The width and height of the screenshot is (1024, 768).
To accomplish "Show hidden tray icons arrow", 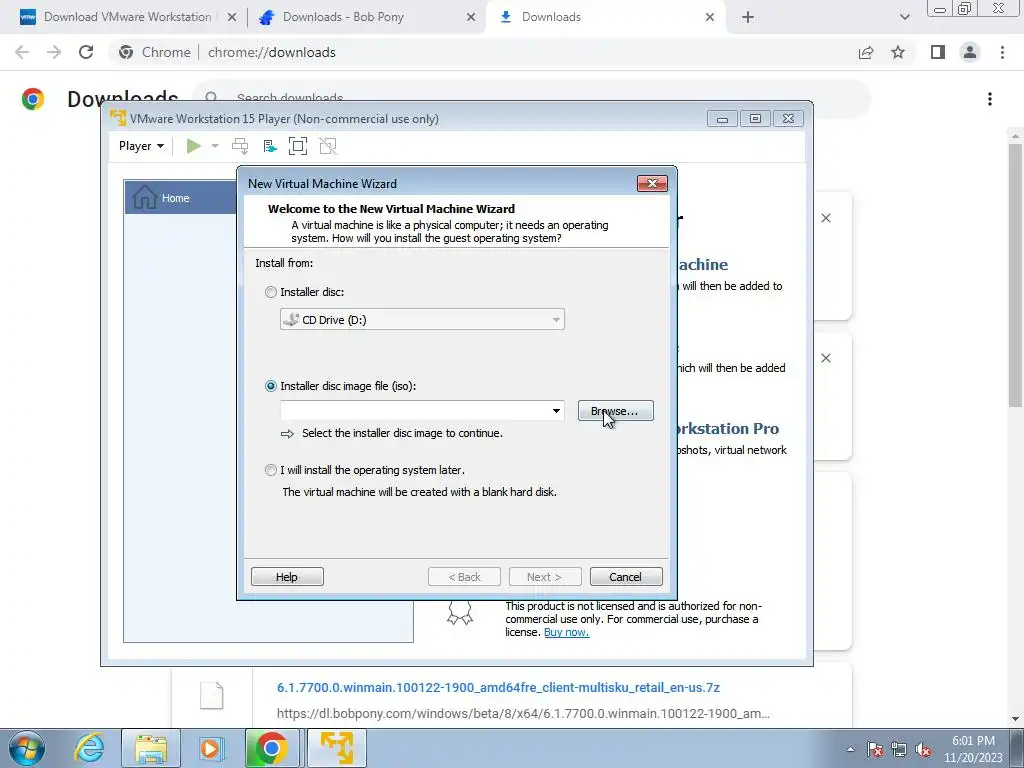I will pos(850,749).
